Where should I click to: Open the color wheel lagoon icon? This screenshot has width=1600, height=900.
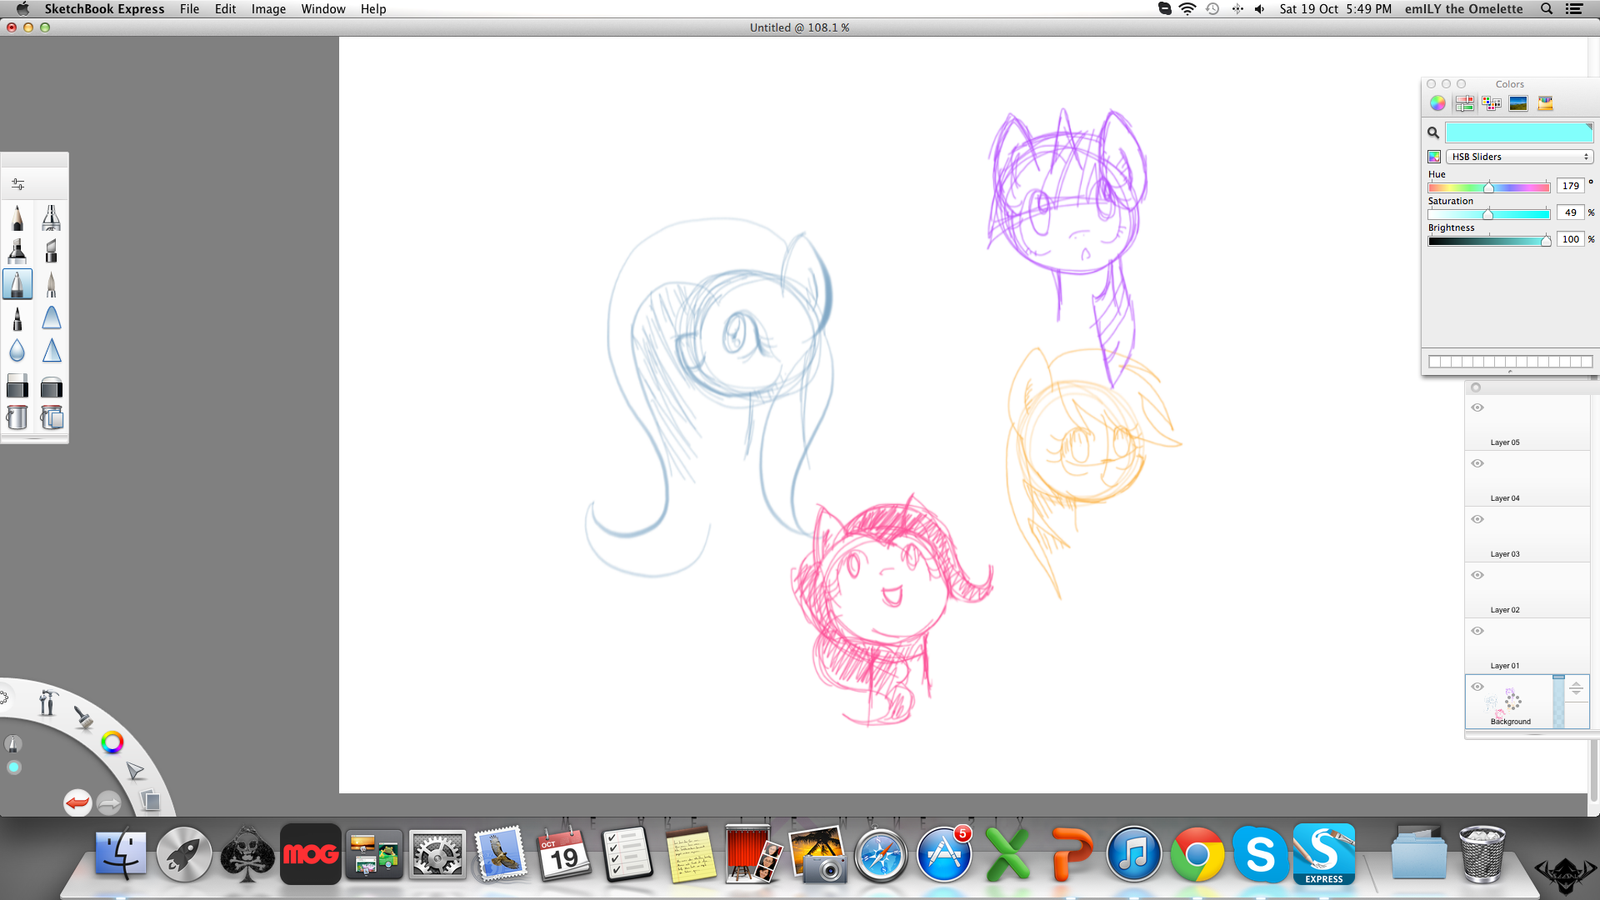[x=112, y=742]
